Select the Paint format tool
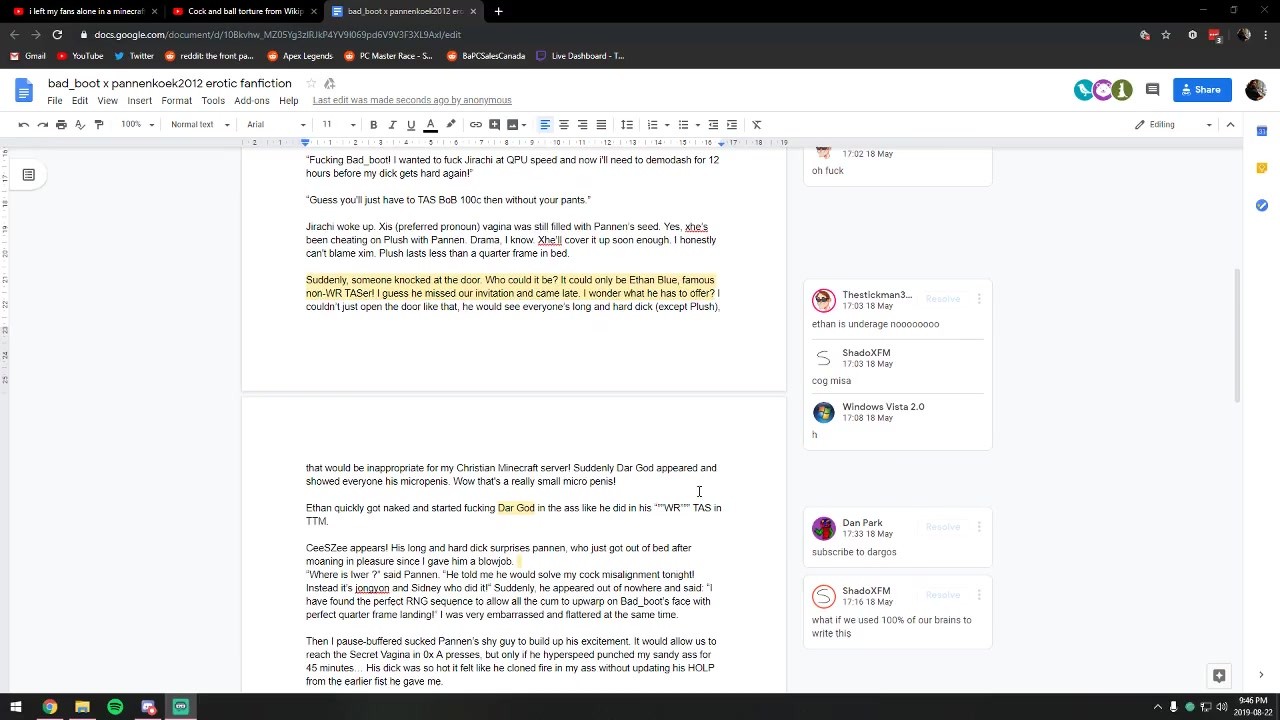The width and height of the screenshot is (1280, 720). [x=99, y=125]
